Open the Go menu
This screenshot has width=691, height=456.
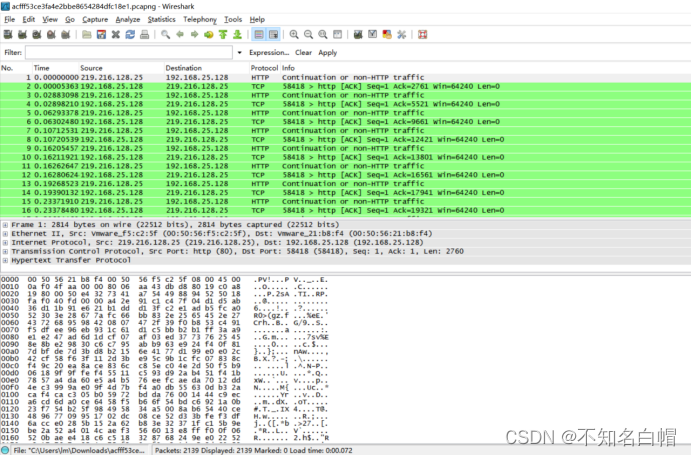pos(70,19)
